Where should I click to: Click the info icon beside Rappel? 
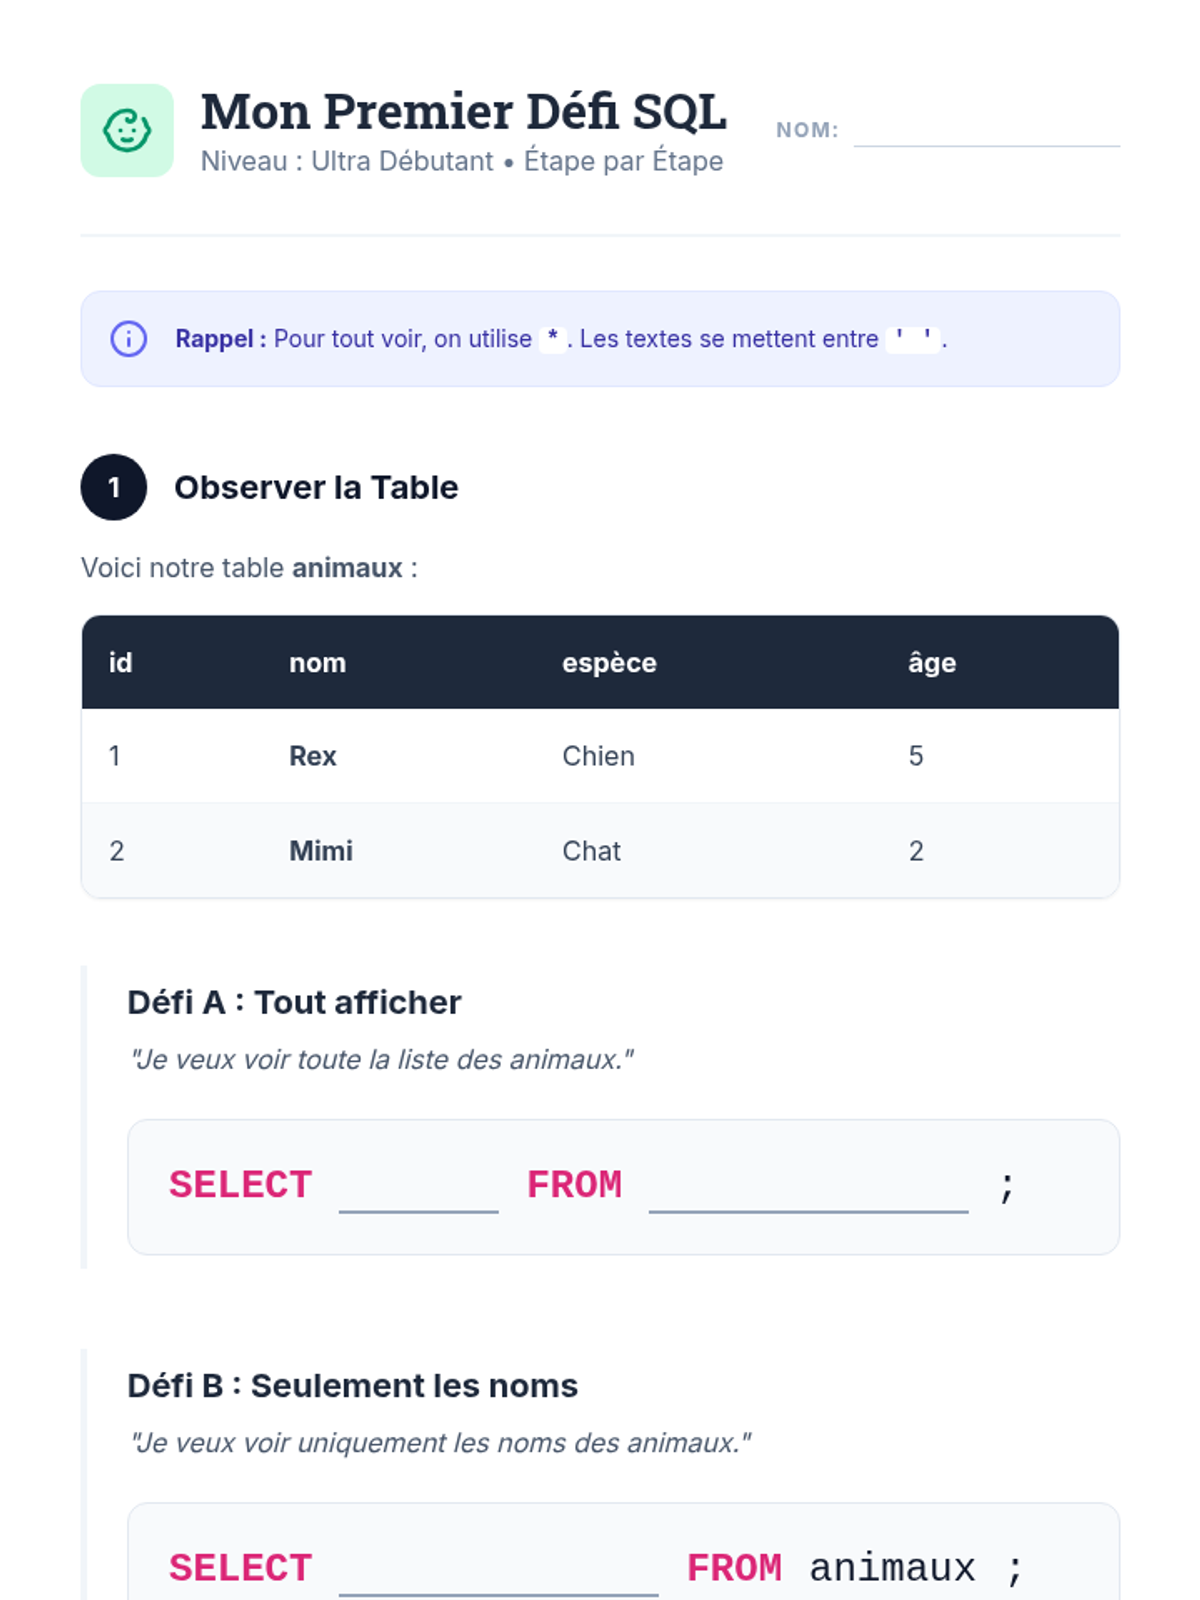[x=128, y=339]
